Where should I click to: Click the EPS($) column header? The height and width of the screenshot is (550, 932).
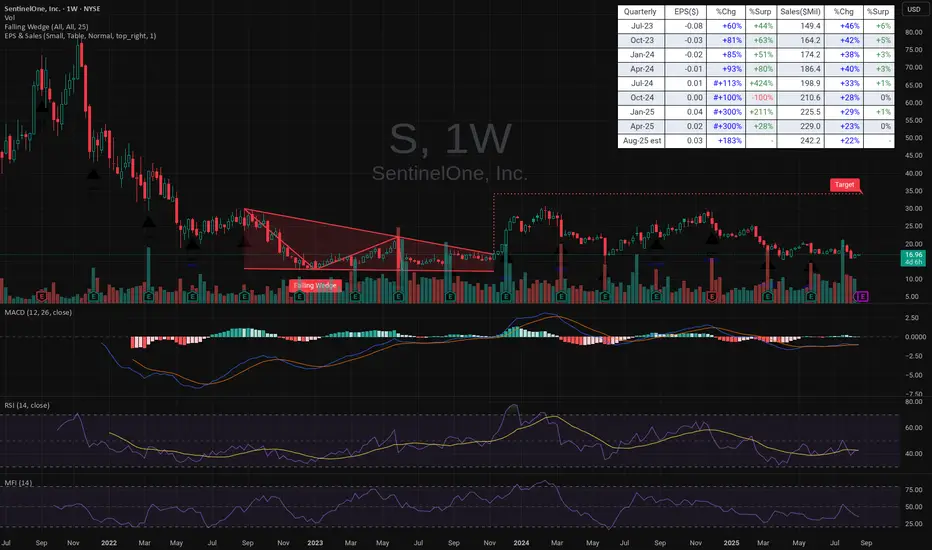pyautogui.click(x=685, y=12)
